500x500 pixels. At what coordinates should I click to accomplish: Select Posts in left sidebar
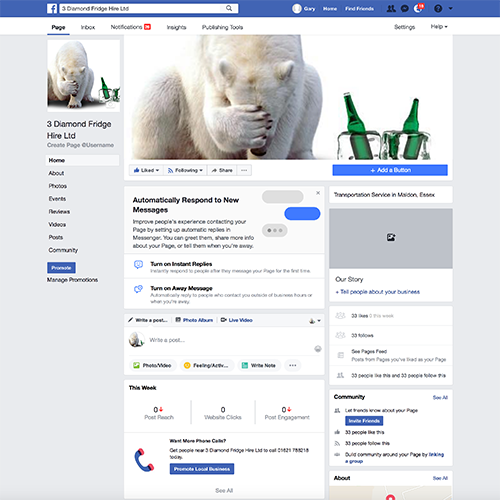point(56,237)
